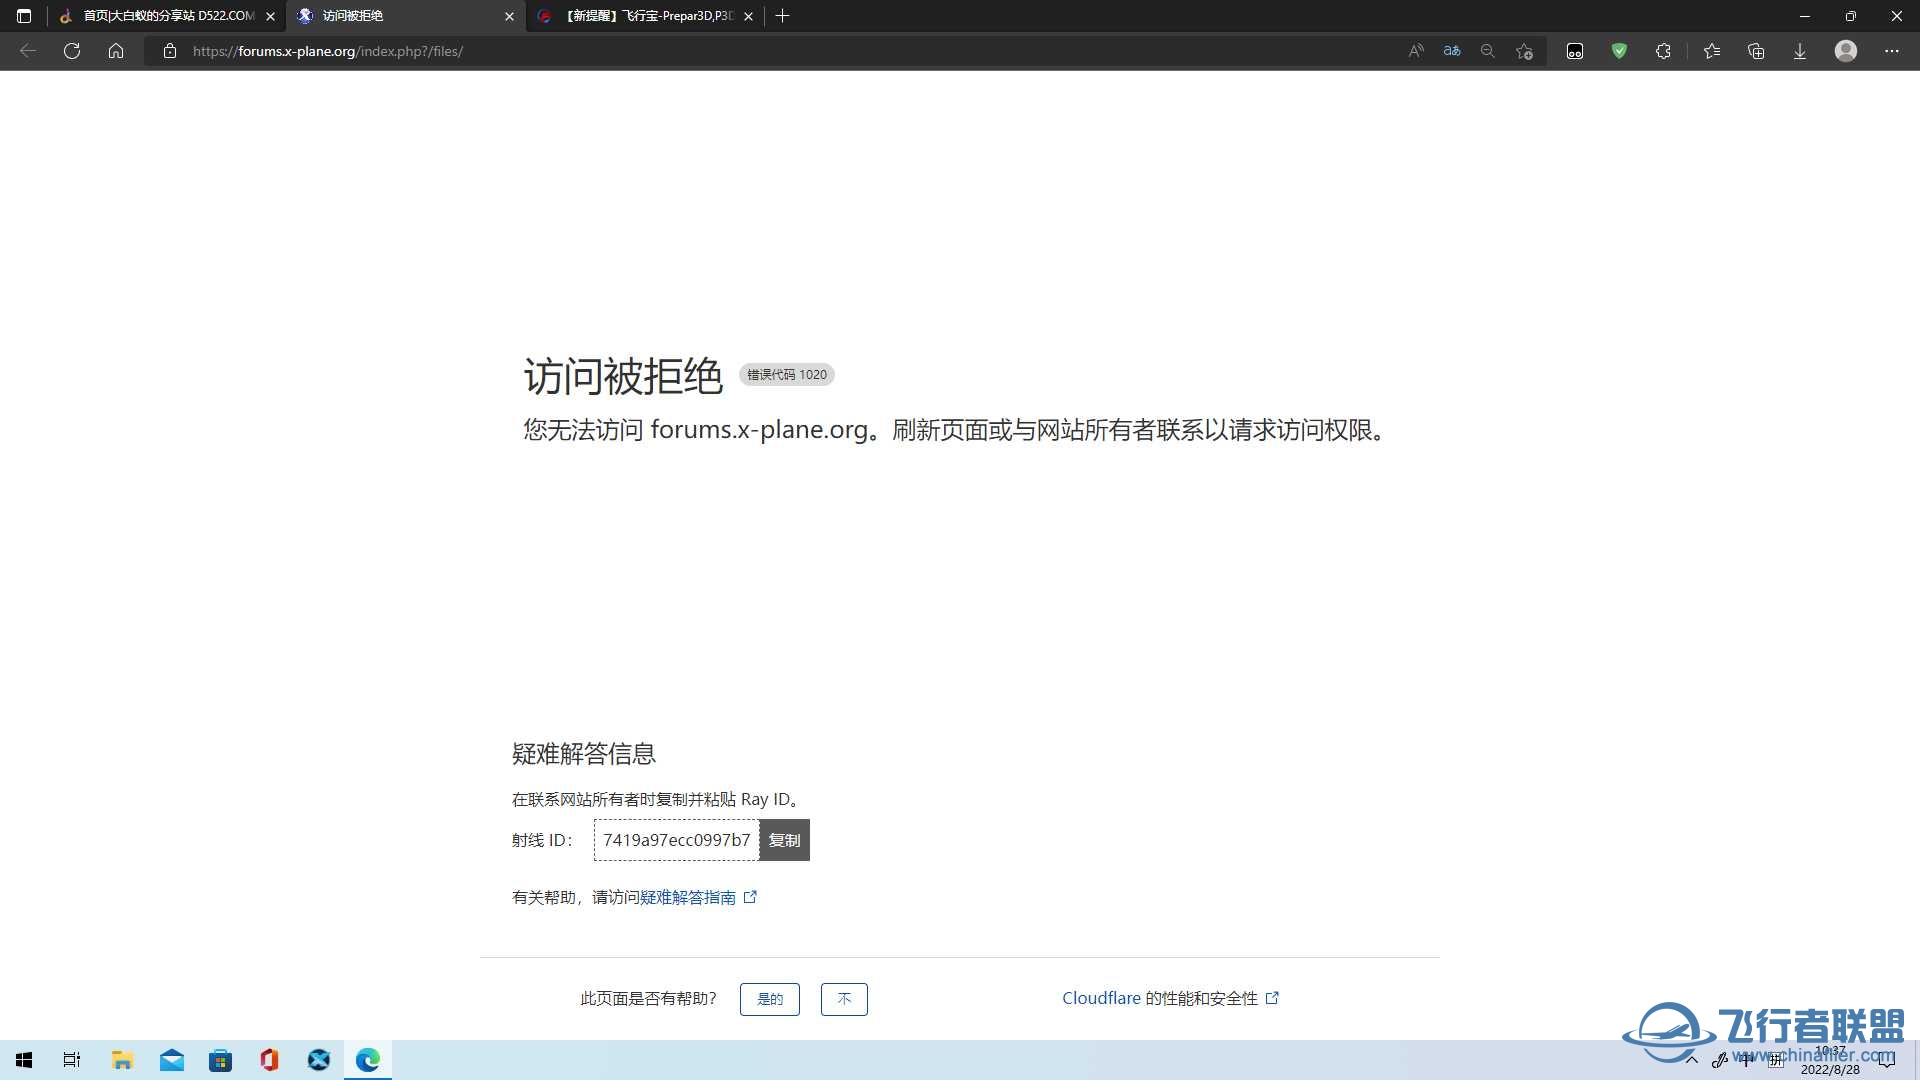Show the Favorites list icon
This screenshot has width=1920, height=1080.
pos(1712,51)
